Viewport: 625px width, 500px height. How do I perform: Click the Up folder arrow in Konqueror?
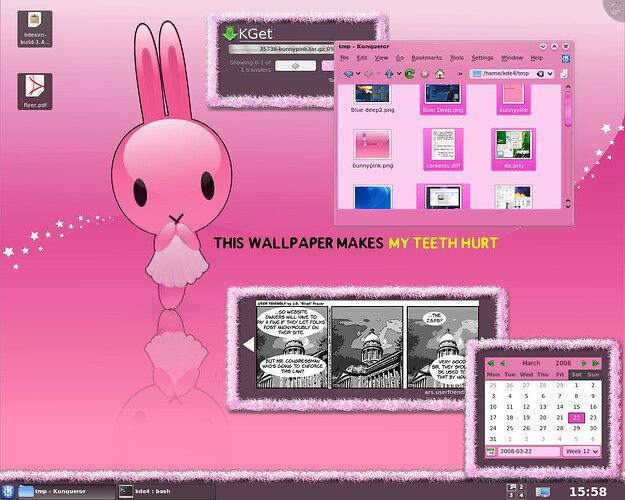tap(389, 74)
